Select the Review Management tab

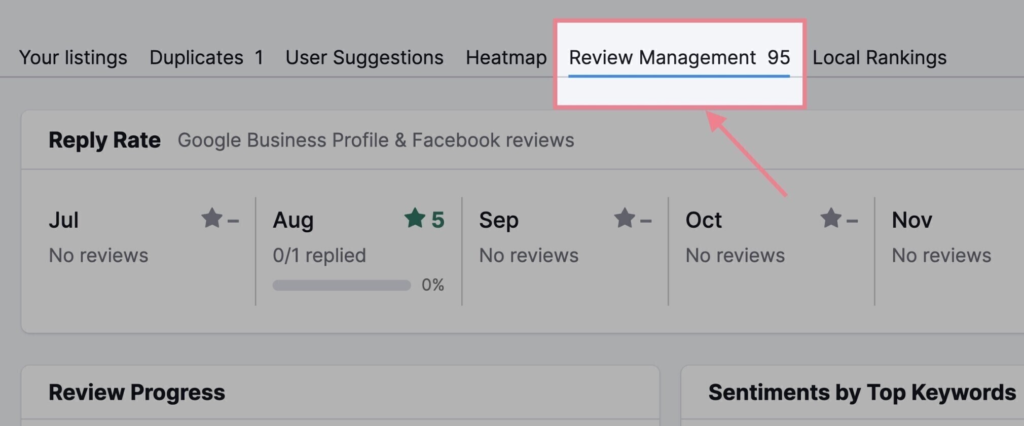[x=679, y=57]
